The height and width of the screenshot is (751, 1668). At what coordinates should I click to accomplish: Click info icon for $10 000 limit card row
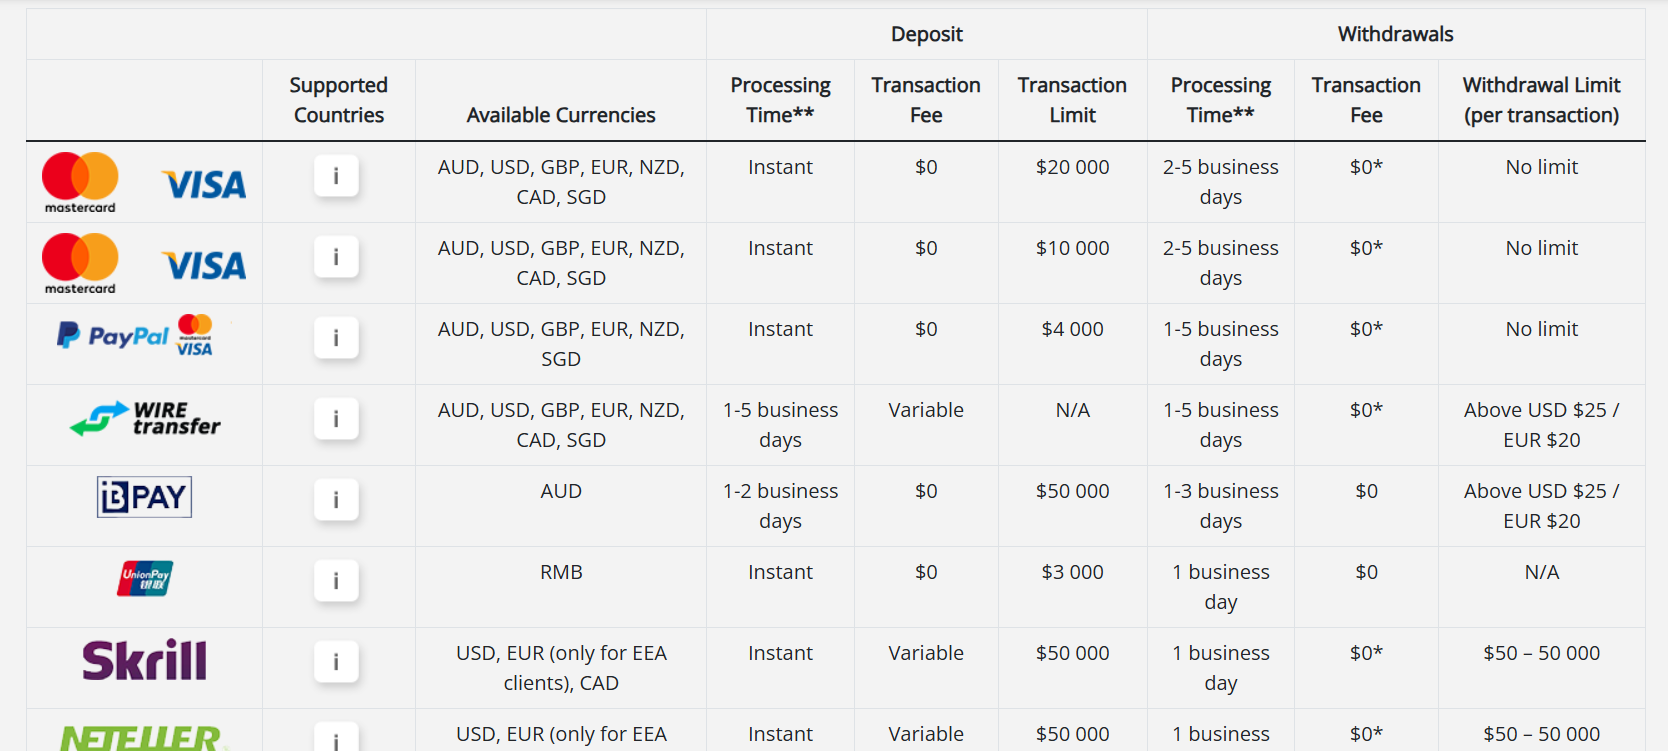pos(336,257)
